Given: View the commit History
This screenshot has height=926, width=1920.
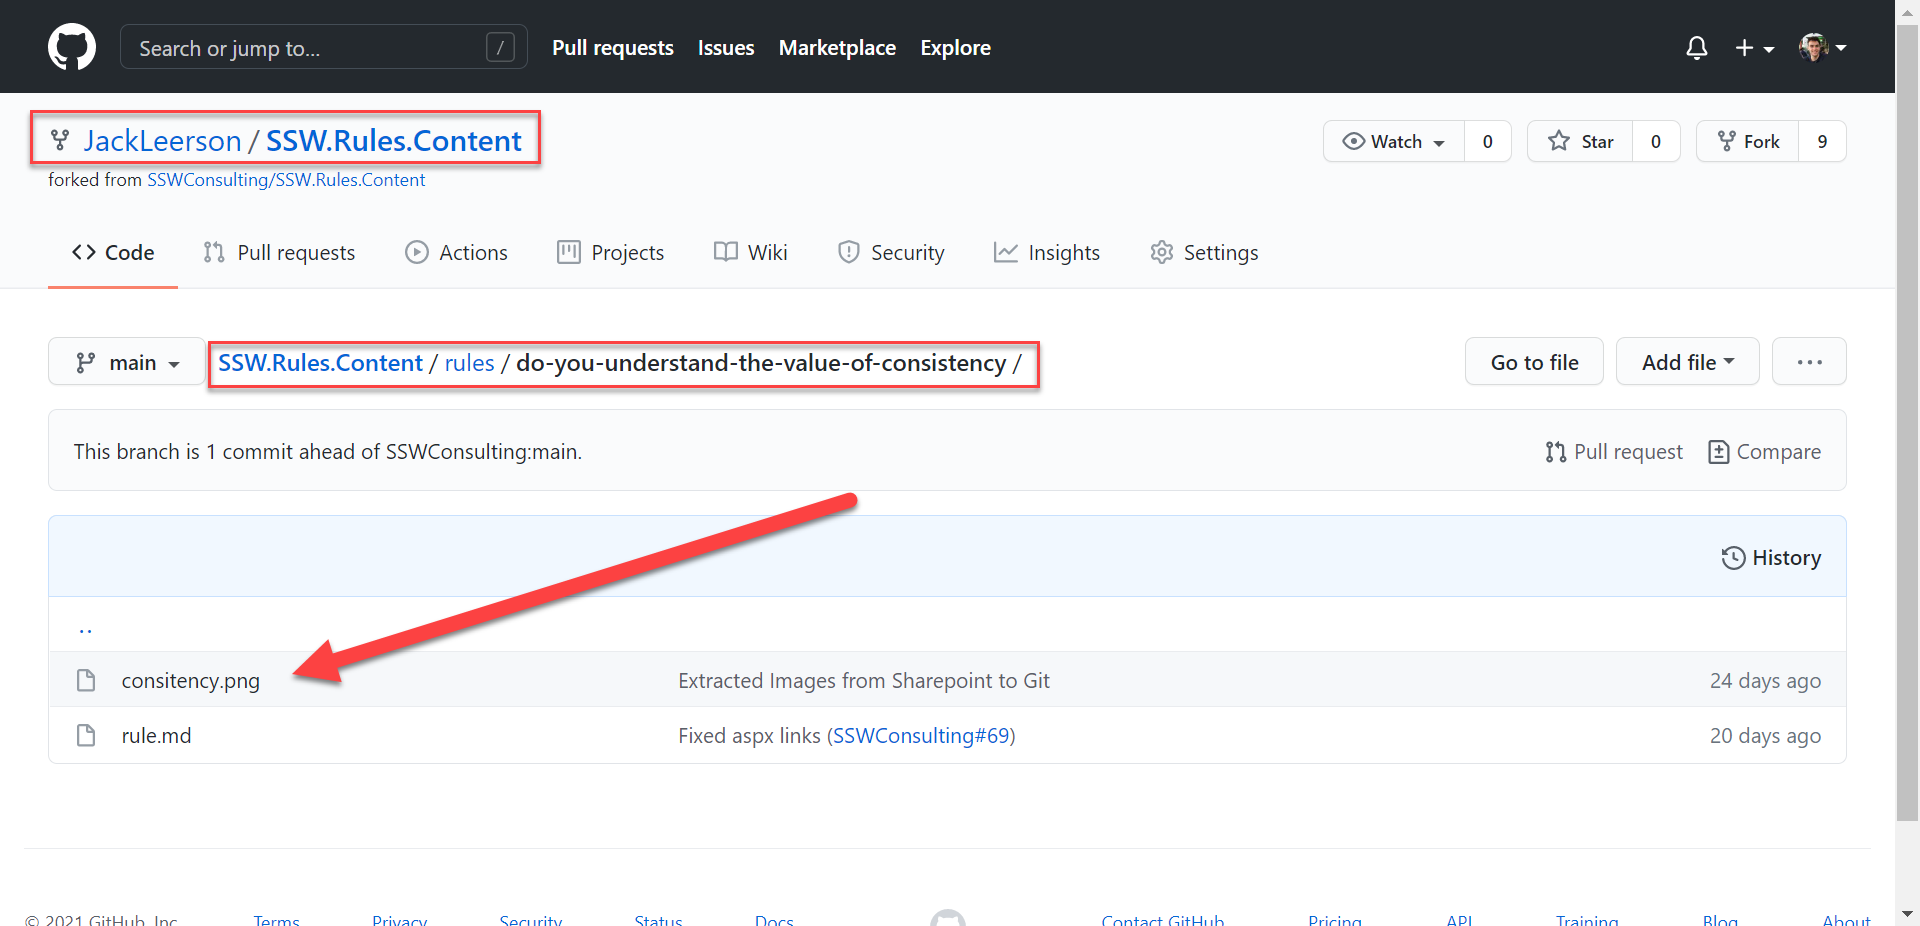Looking at the screenshot, I should click(1771, 558).
